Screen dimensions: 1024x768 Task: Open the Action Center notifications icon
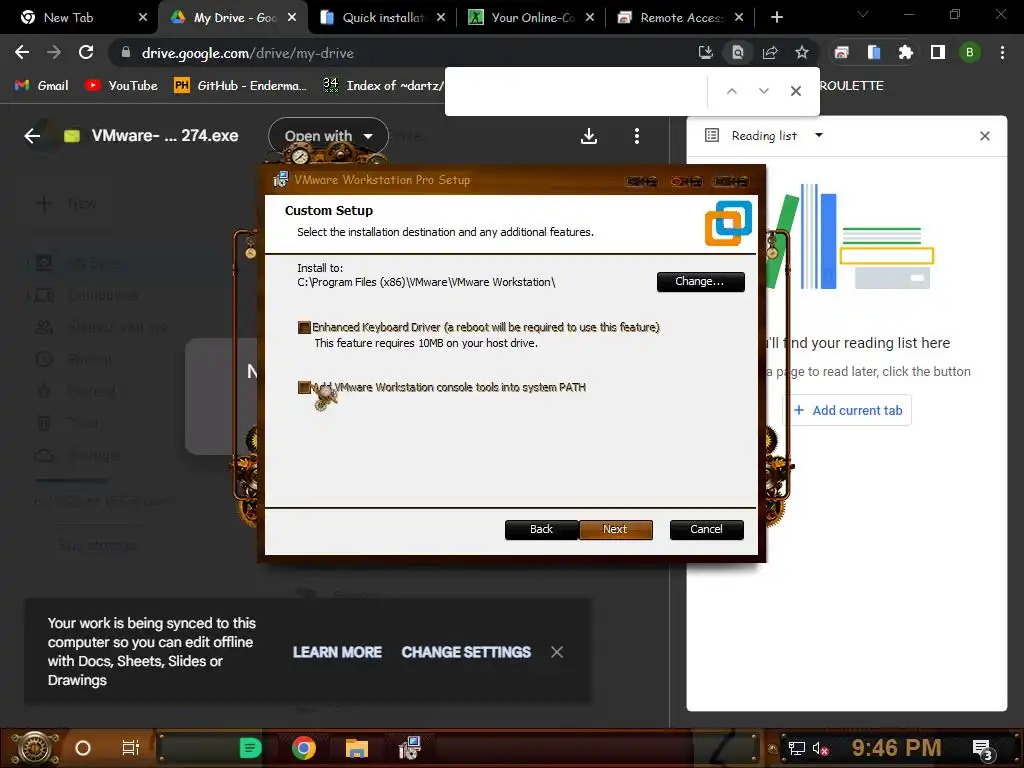(x=982, y=748)
